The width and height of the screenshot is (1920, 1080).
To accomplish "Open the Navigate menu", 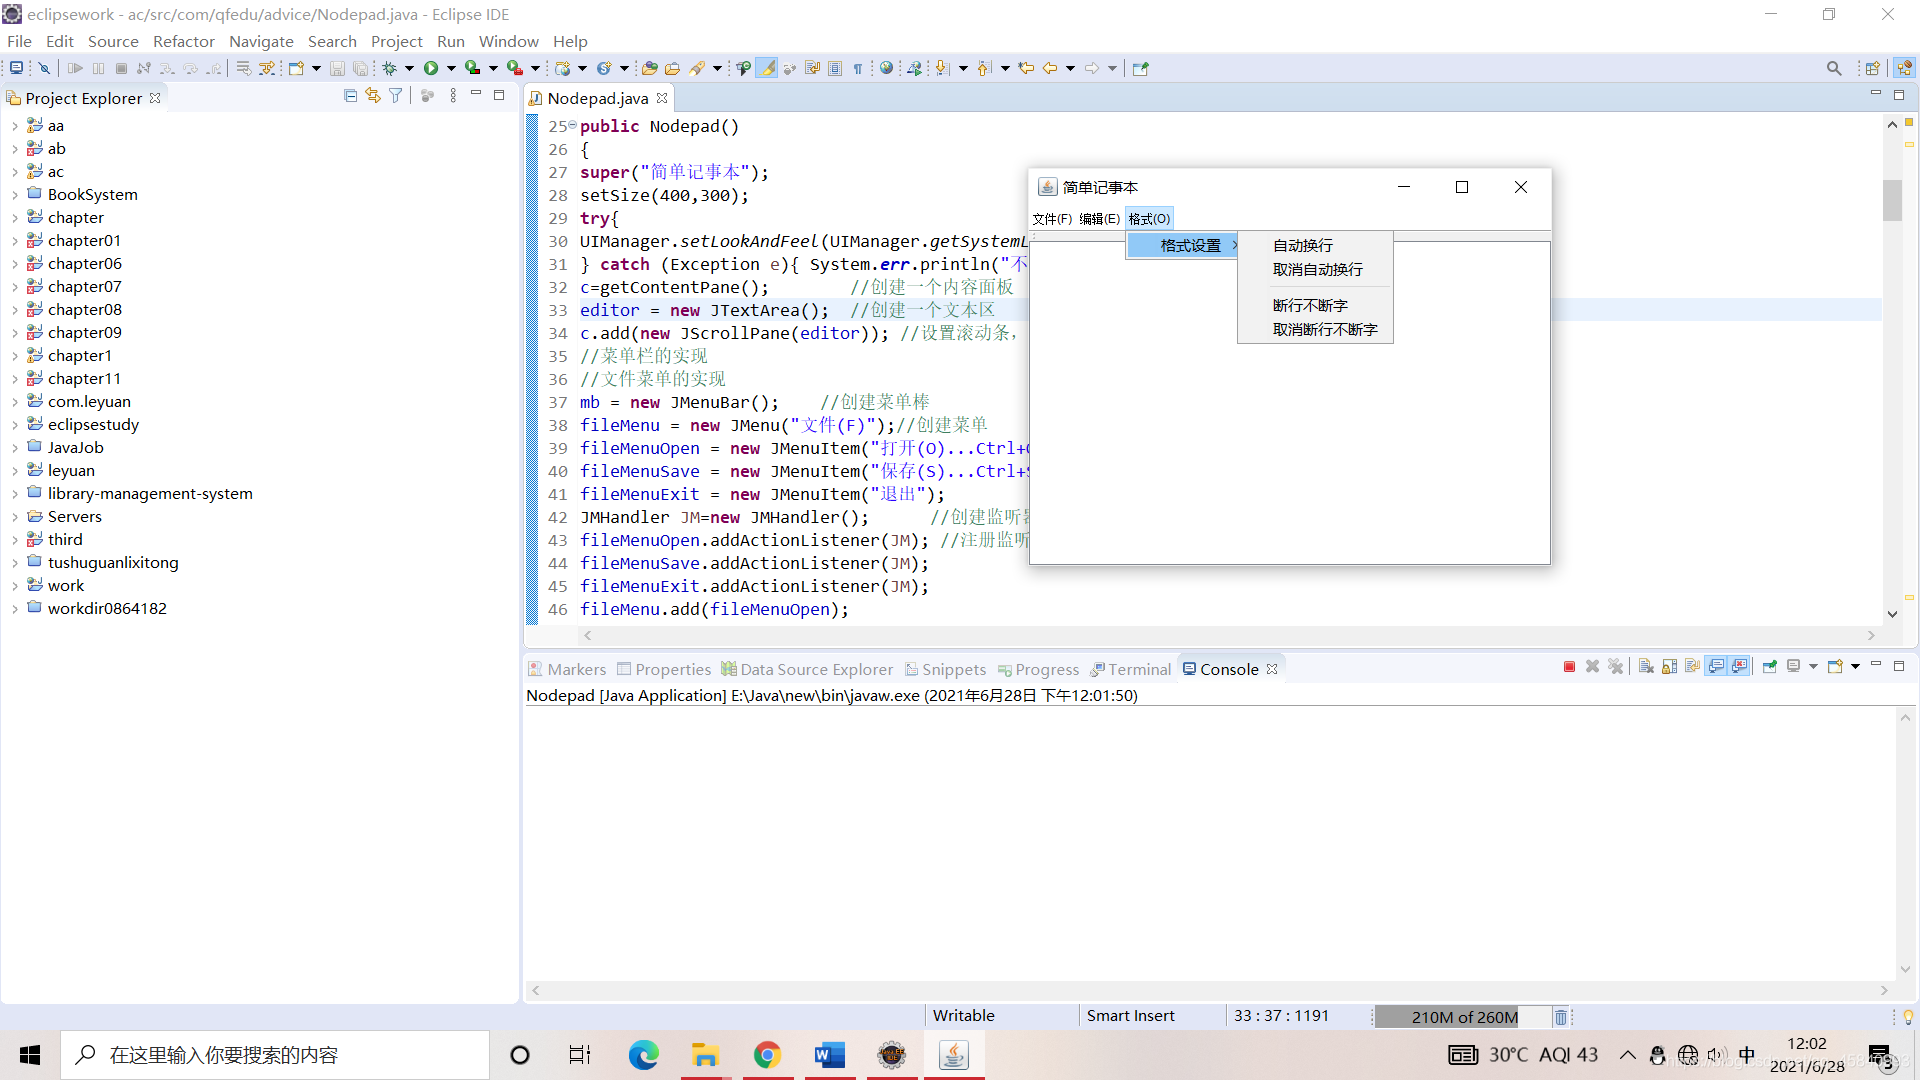I will point(261,41).
